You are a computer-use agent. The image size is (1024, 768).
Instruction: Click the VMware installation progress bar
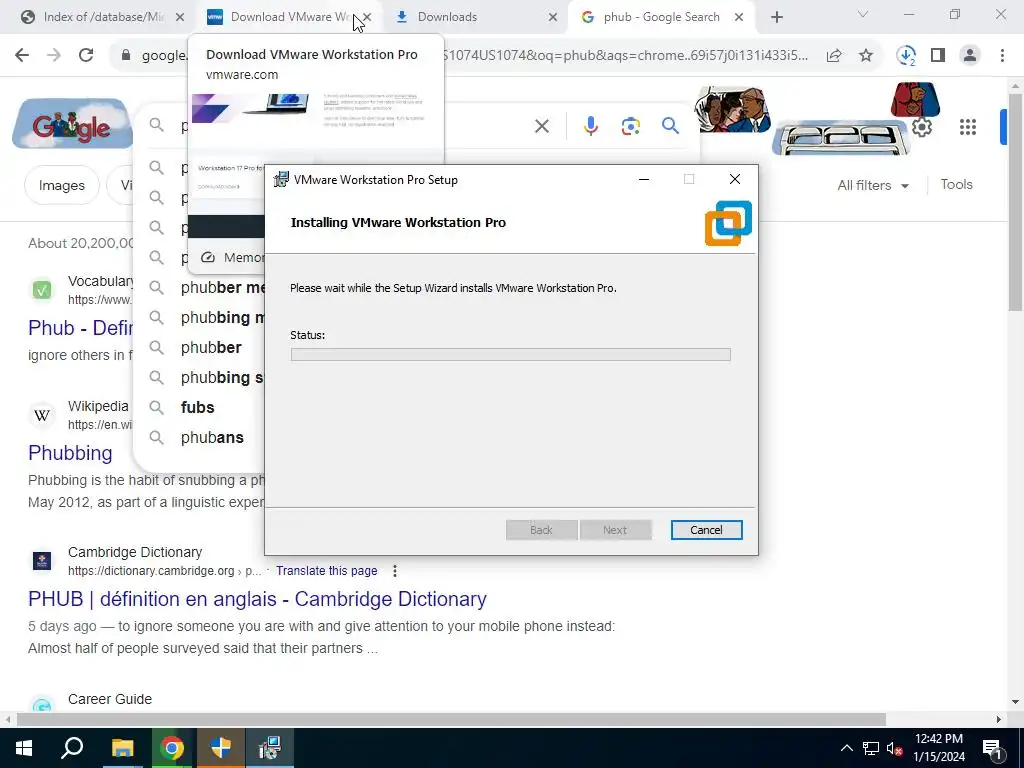tap(511, 355)
